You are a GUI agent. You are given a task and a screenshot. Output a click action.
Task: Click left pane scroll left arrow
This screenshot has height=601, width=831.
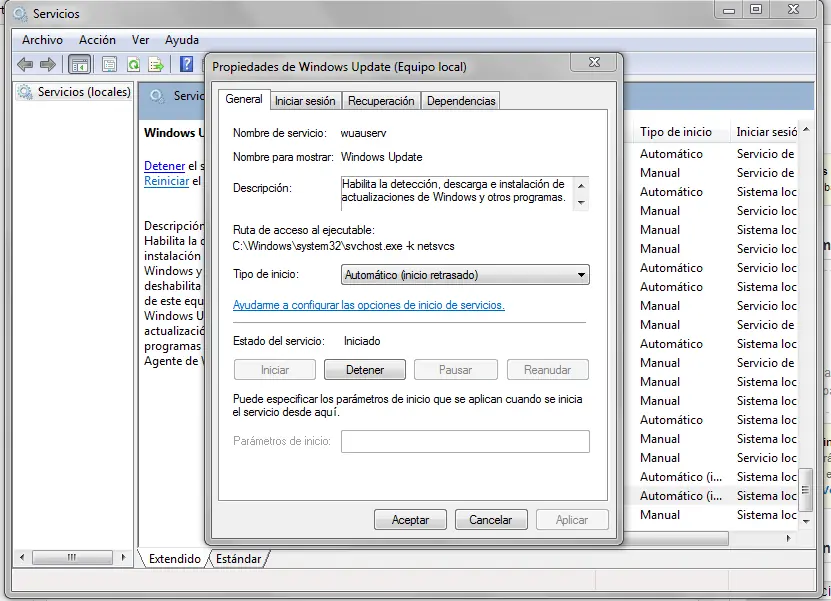pos(22,557)
